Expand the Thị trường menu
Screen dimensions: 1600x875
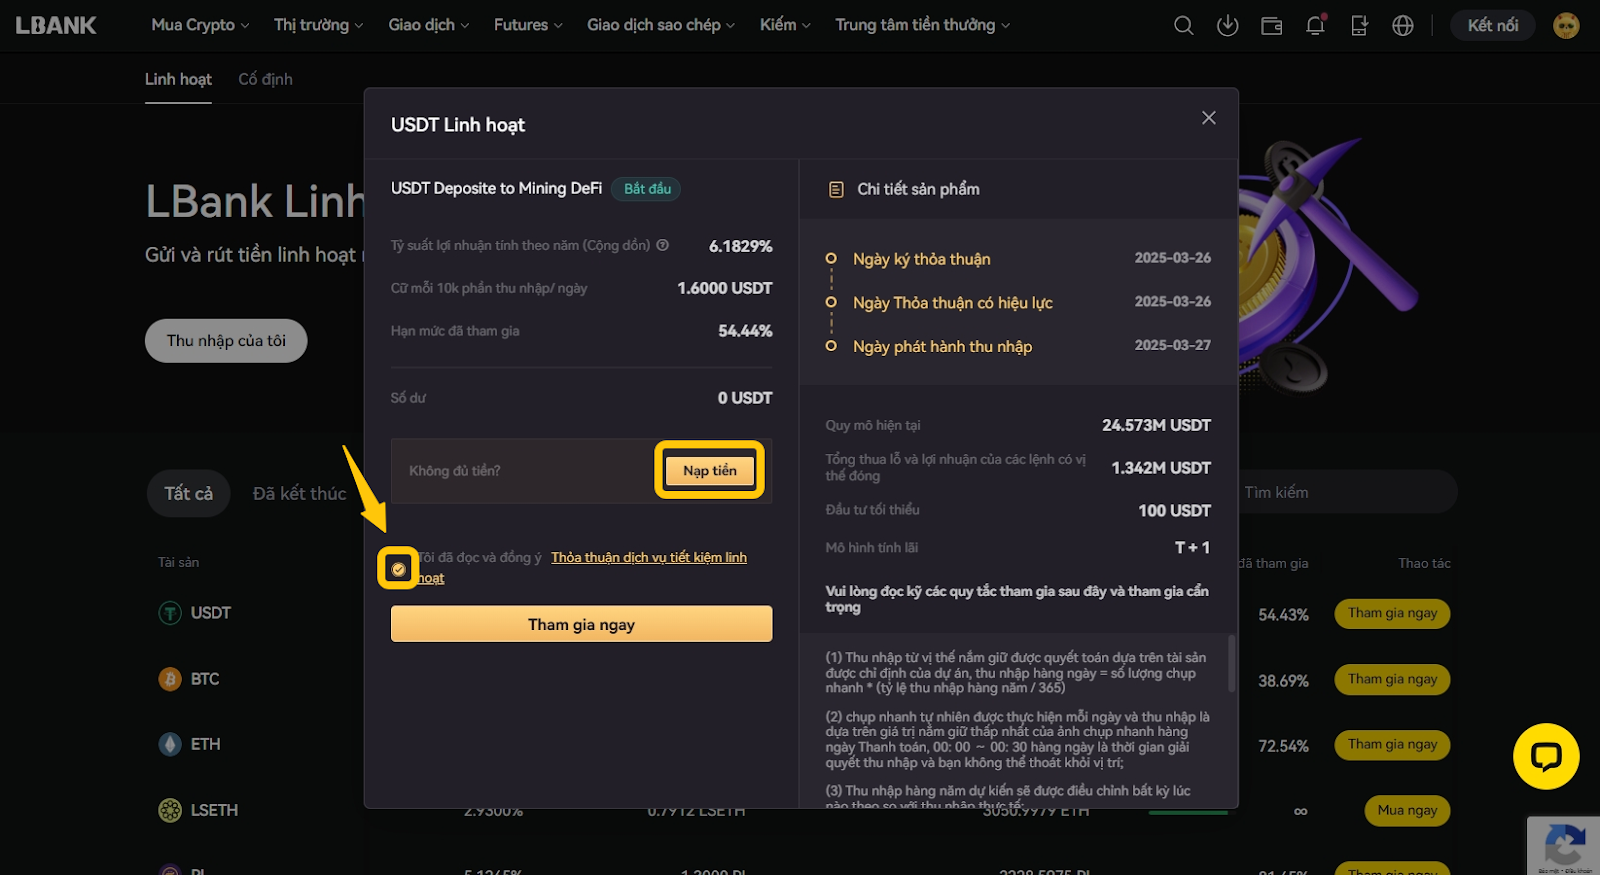point(318,25)
